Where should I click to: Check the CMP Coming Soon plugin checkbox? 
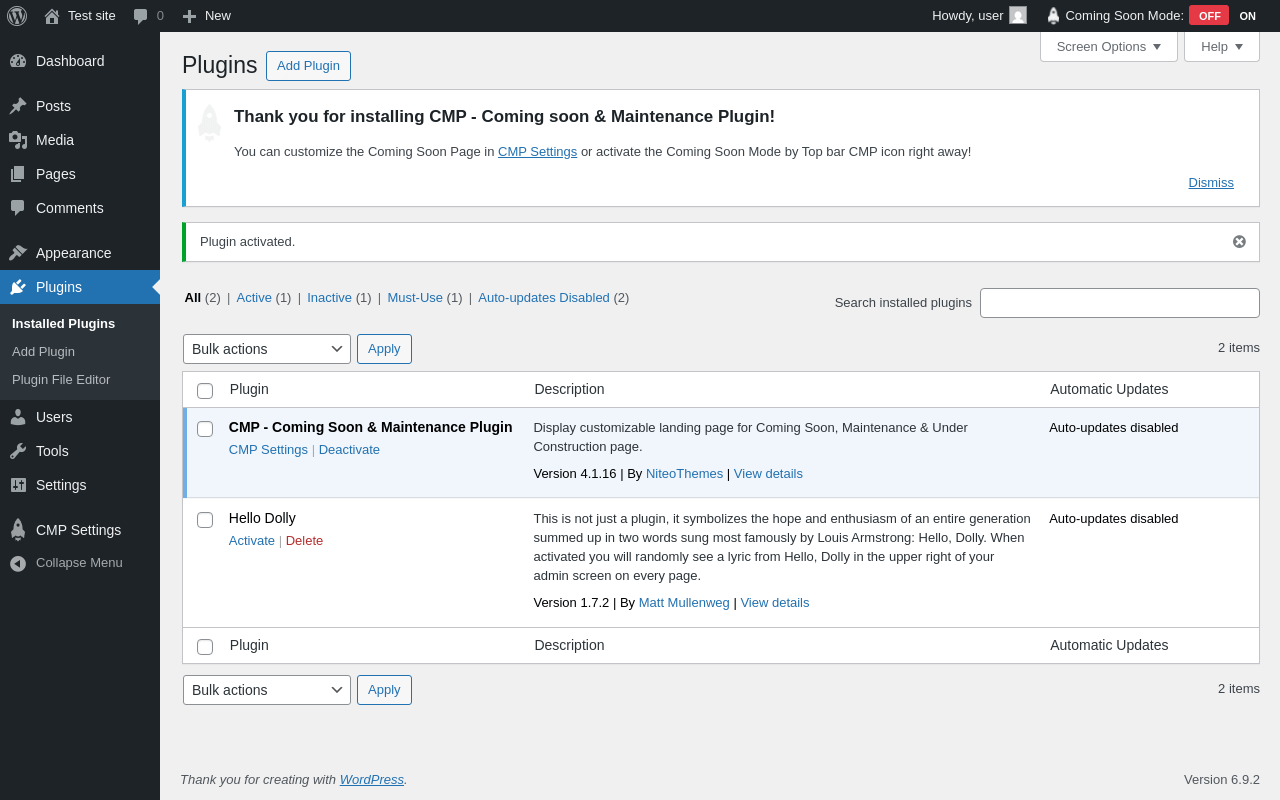(205, 429)
